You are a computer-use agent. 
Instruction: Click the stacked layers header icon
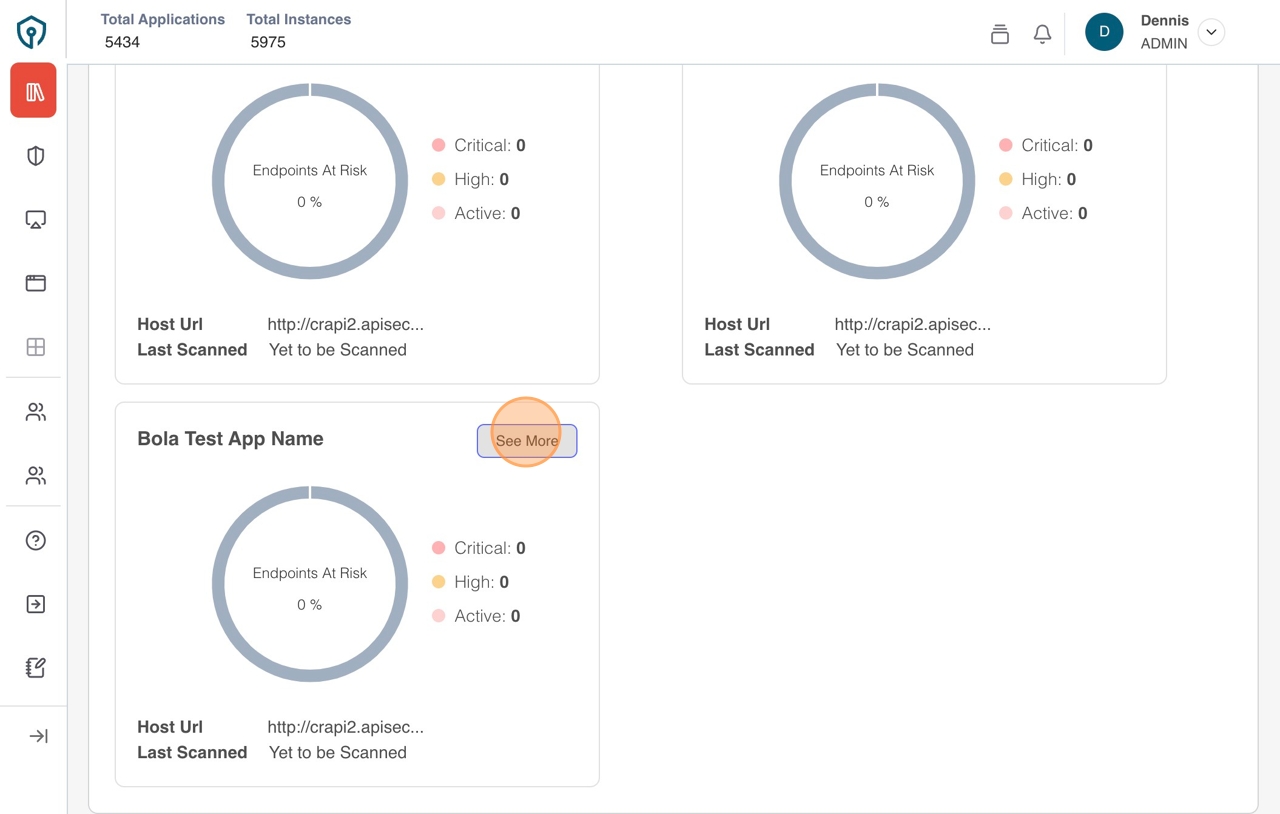(999, 34)
